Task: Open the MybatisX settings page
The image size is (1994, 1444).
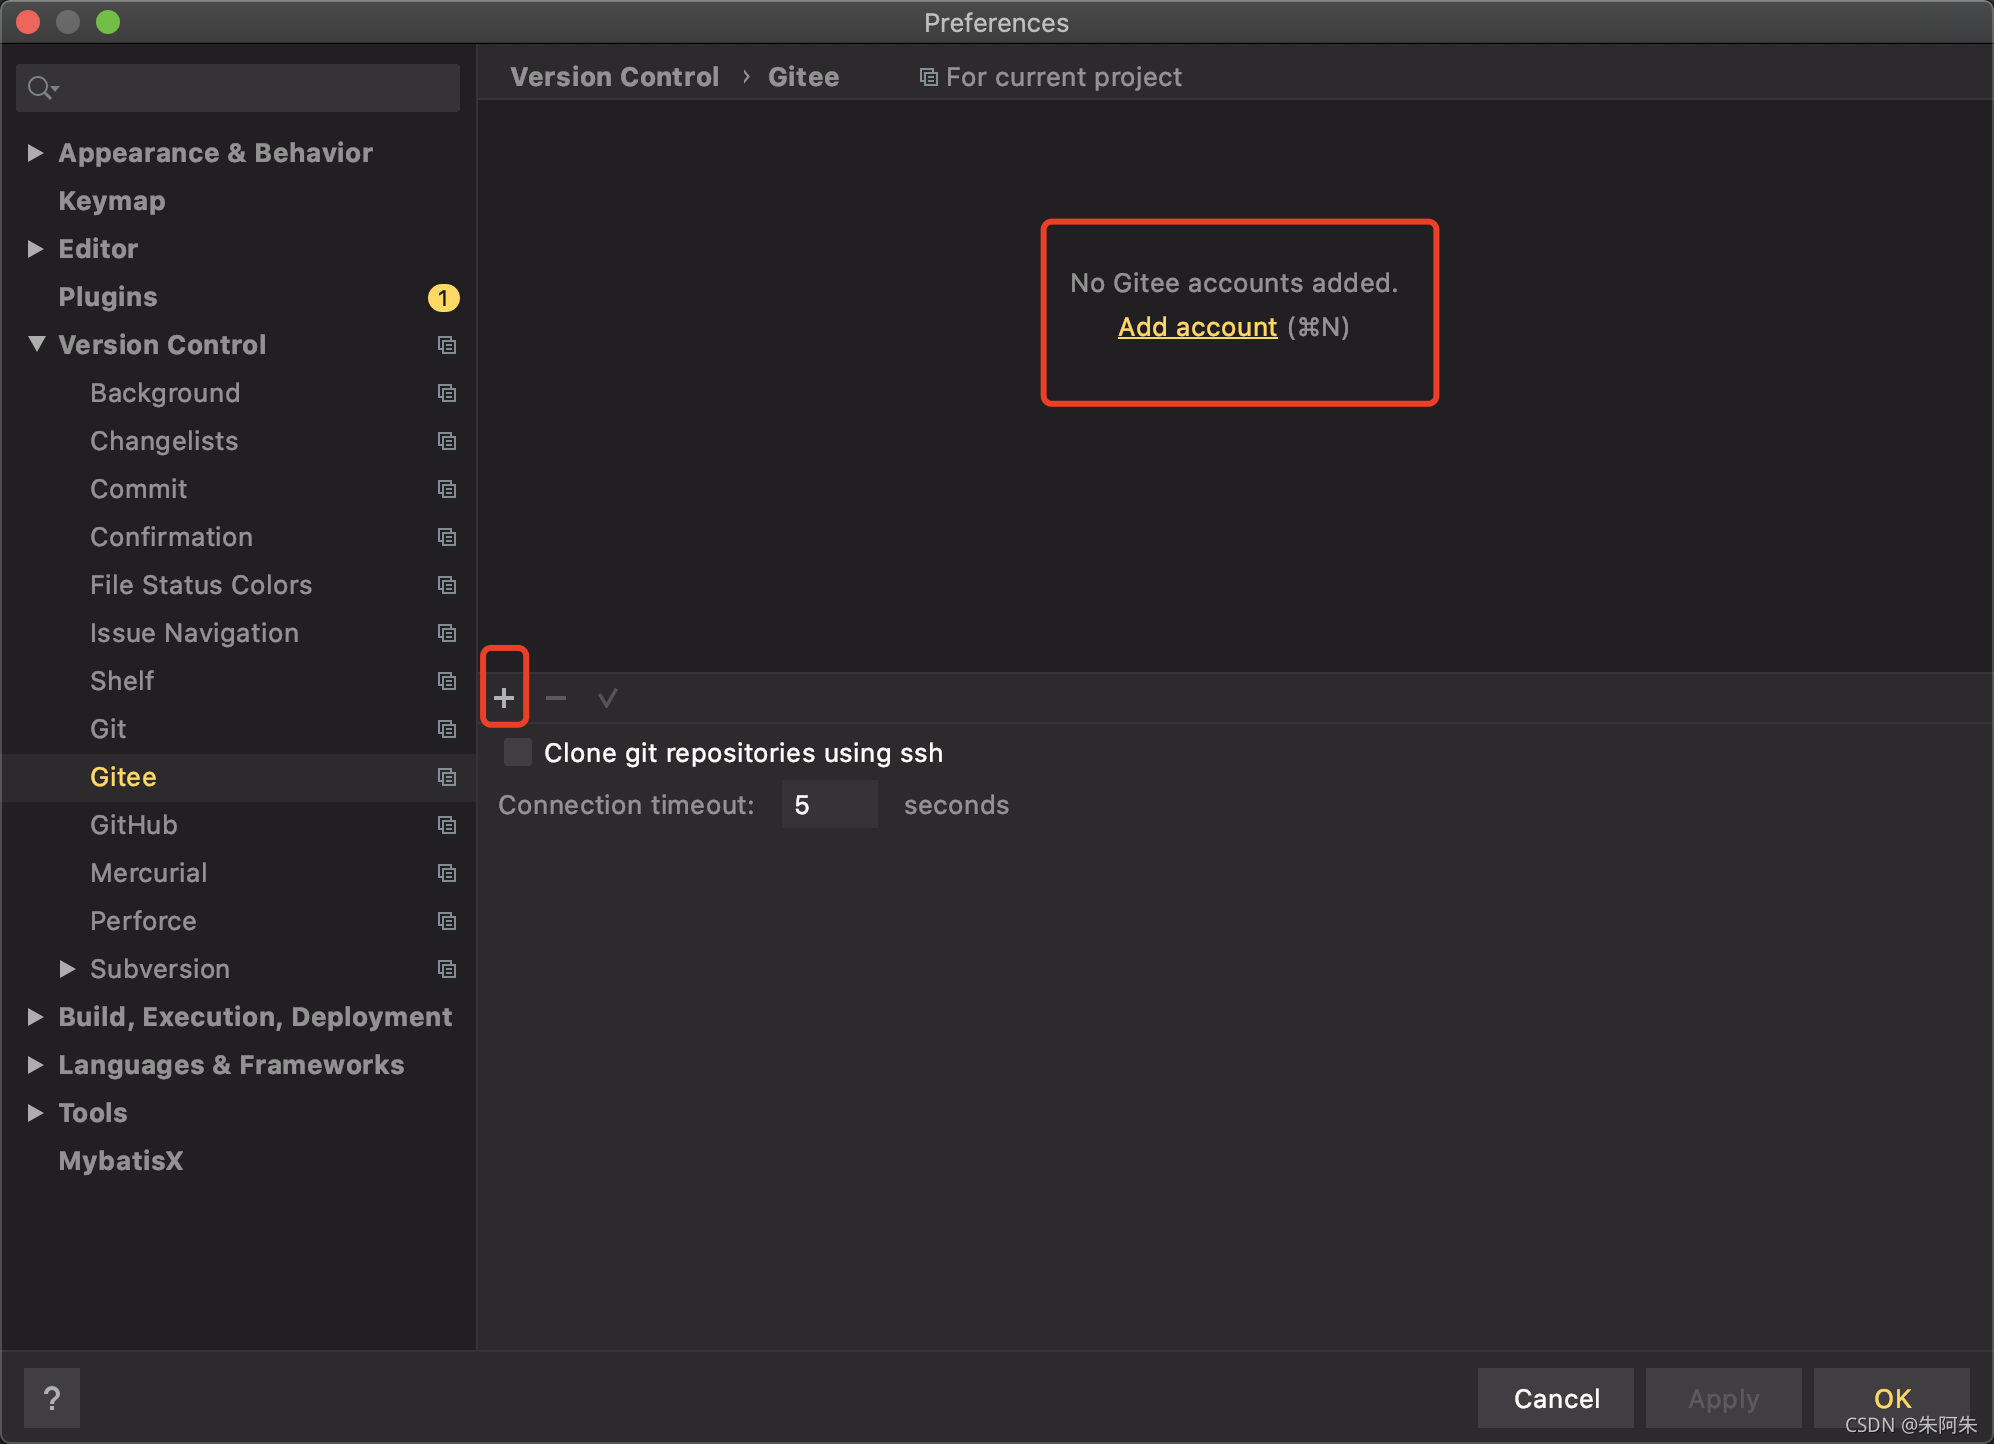Action: point(121,1161)
